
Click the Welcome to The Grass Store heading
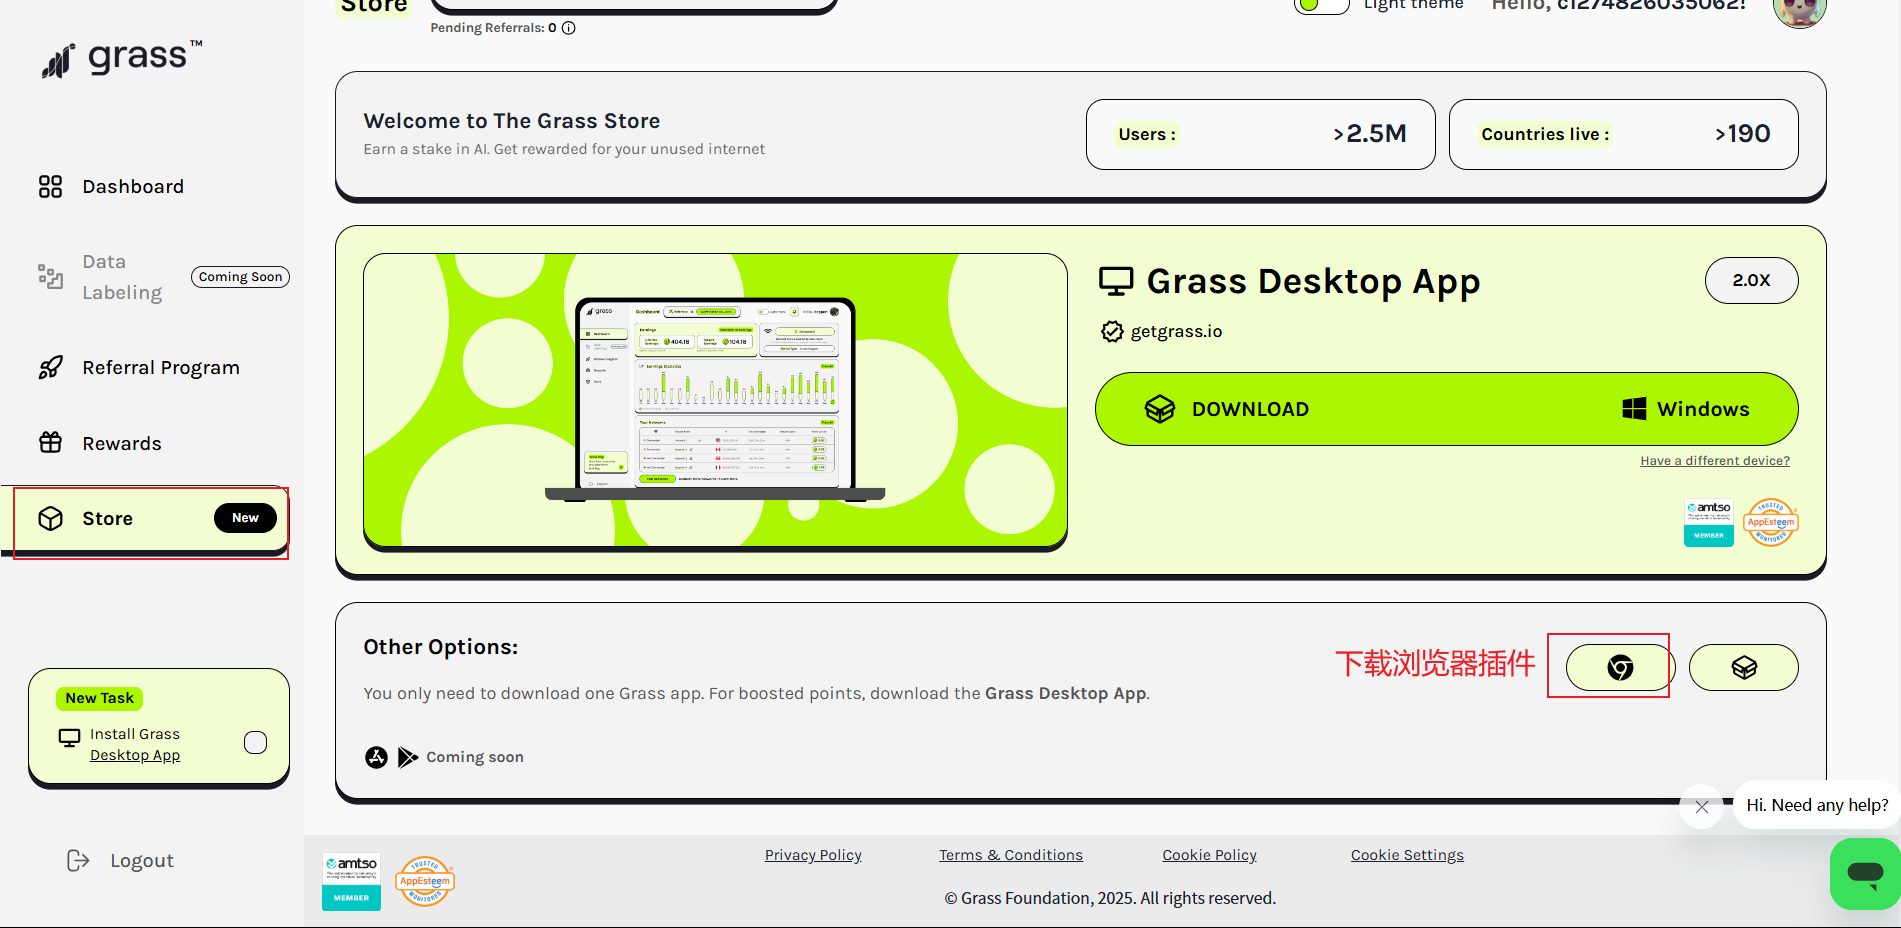(512, 121)
